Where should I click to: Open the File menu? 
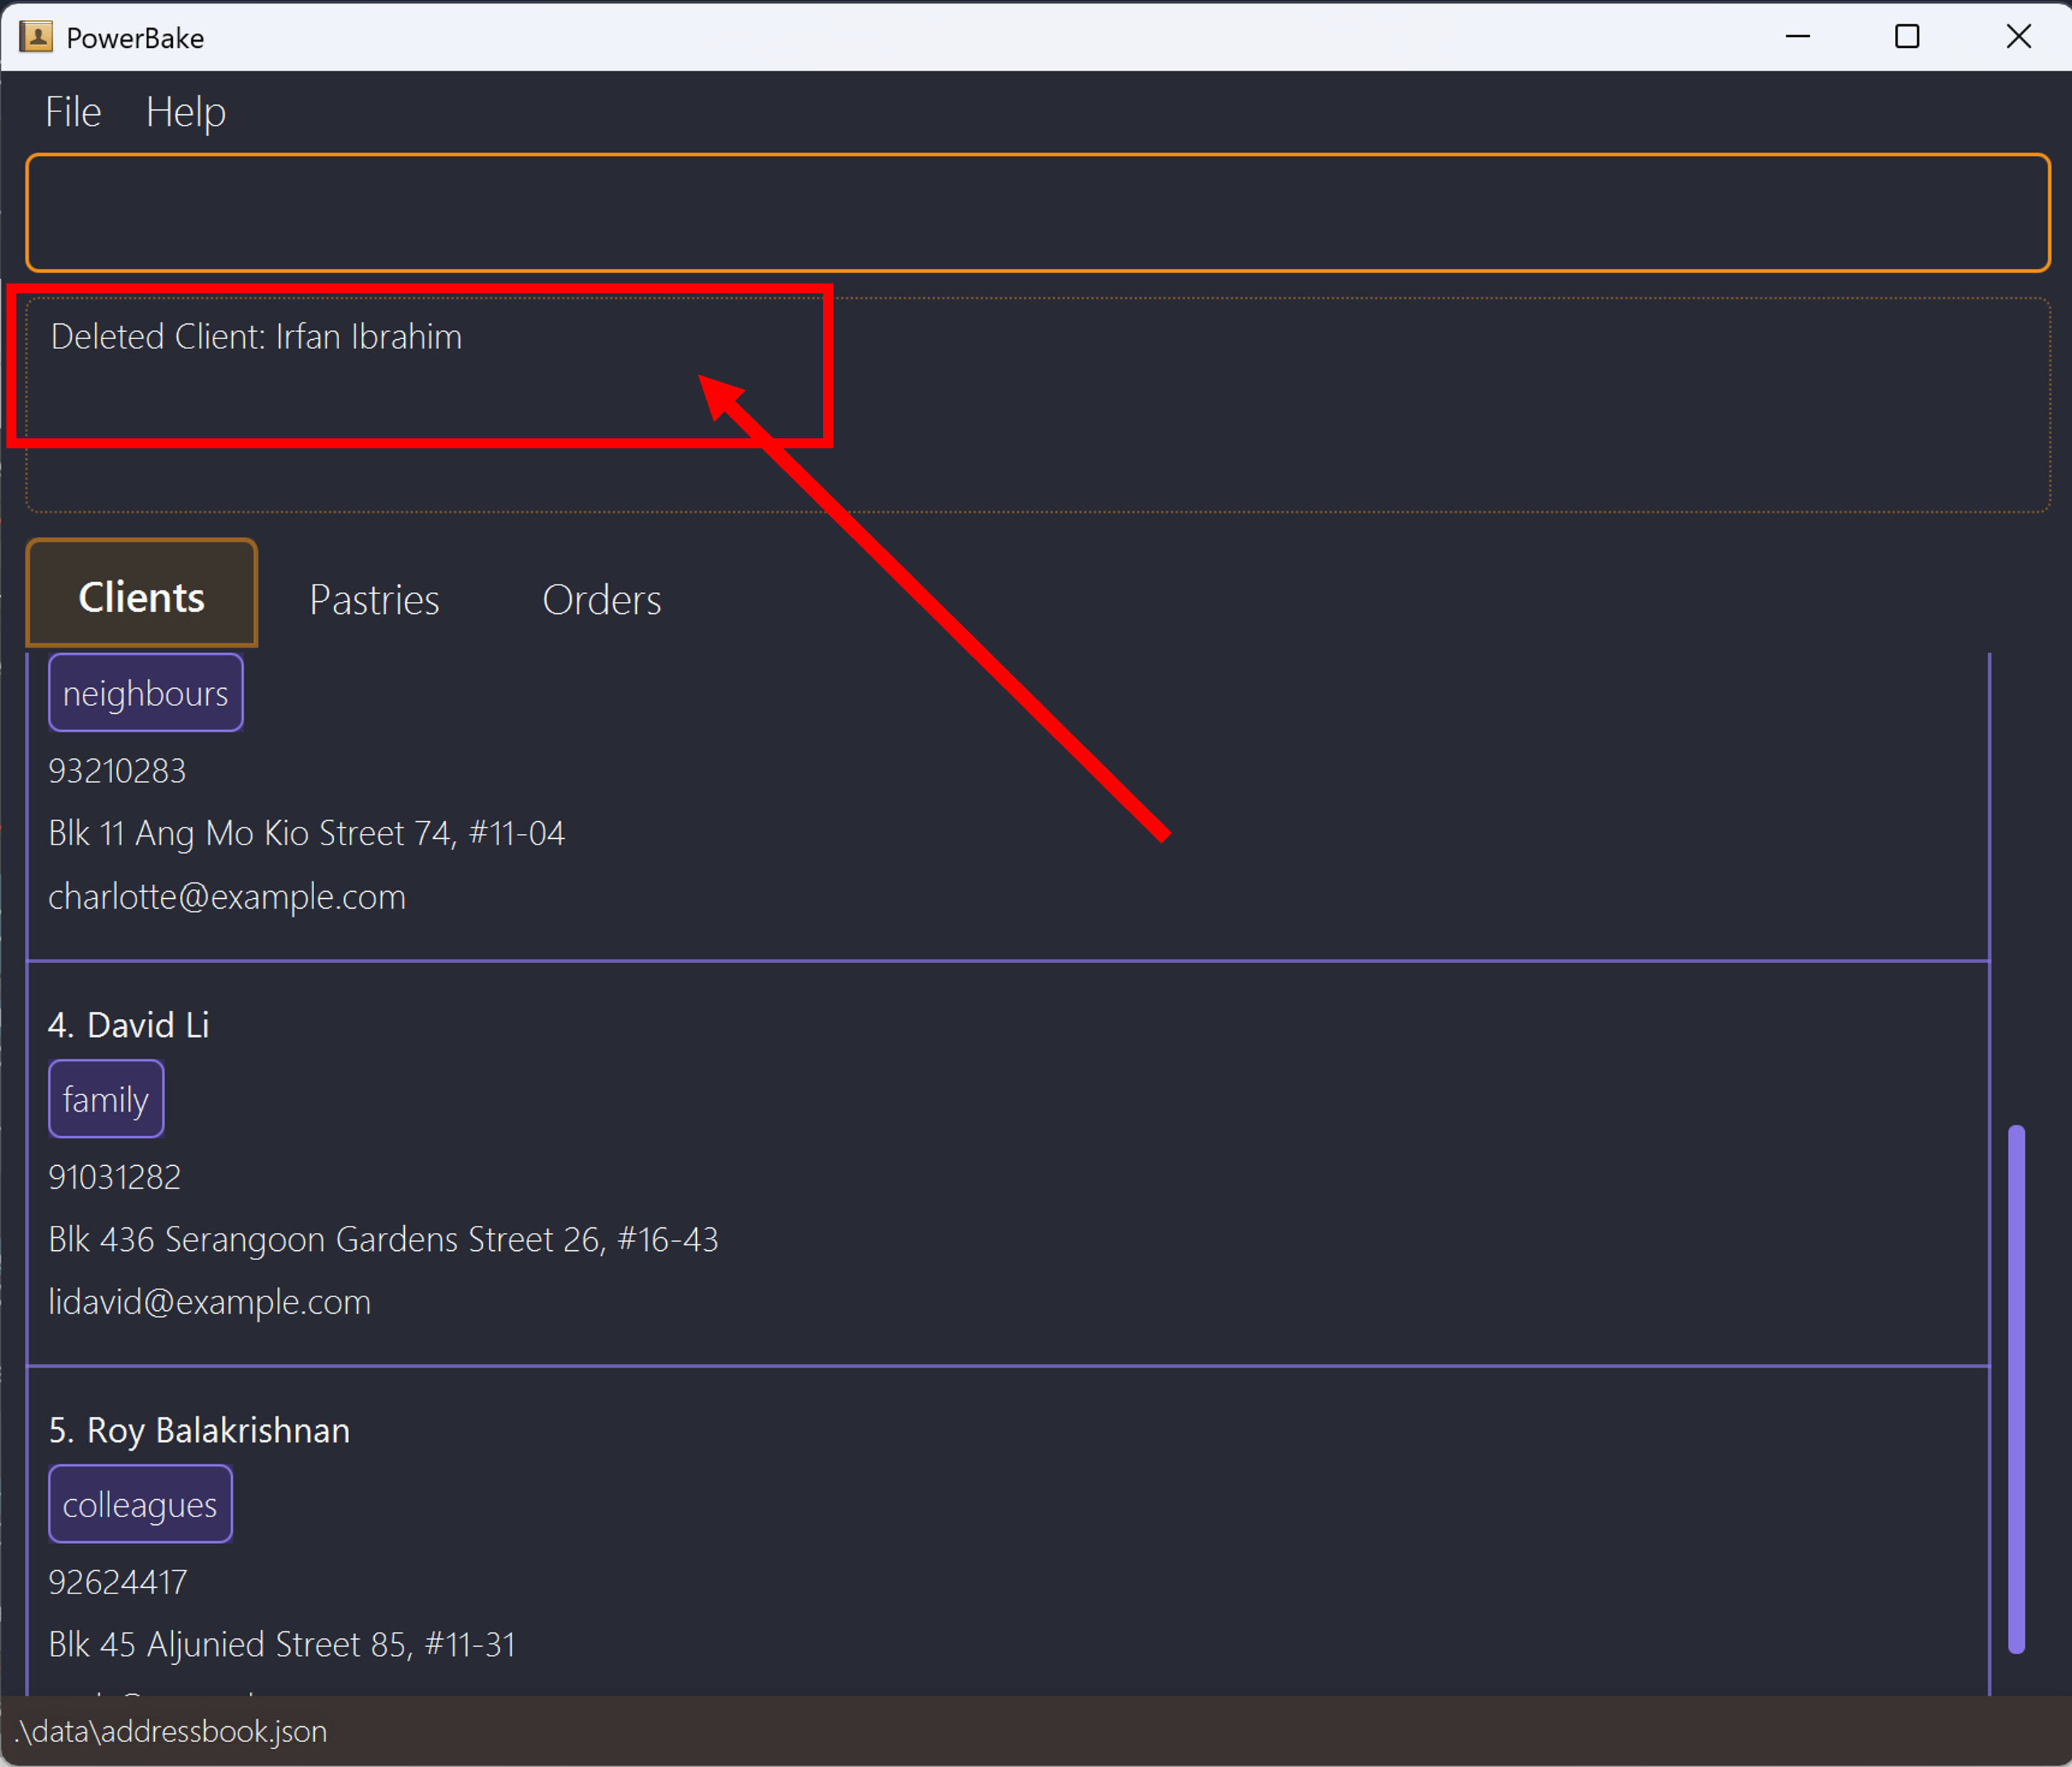73,112
